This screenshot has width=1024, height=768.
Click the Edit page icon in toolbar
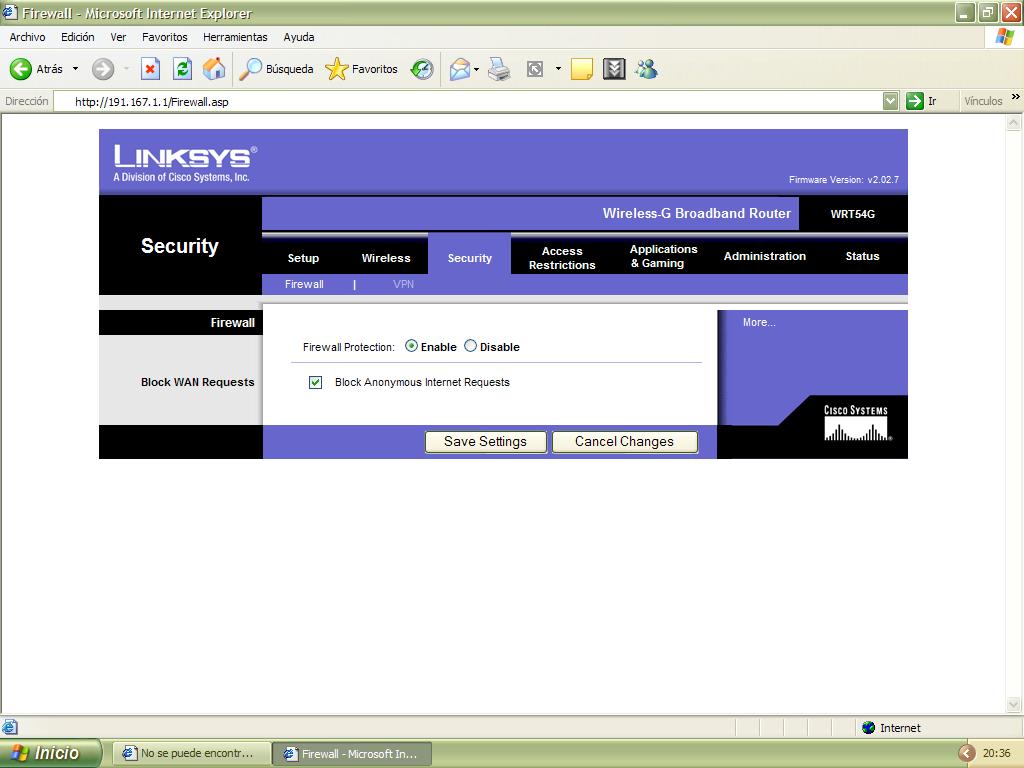click(535, 69)
